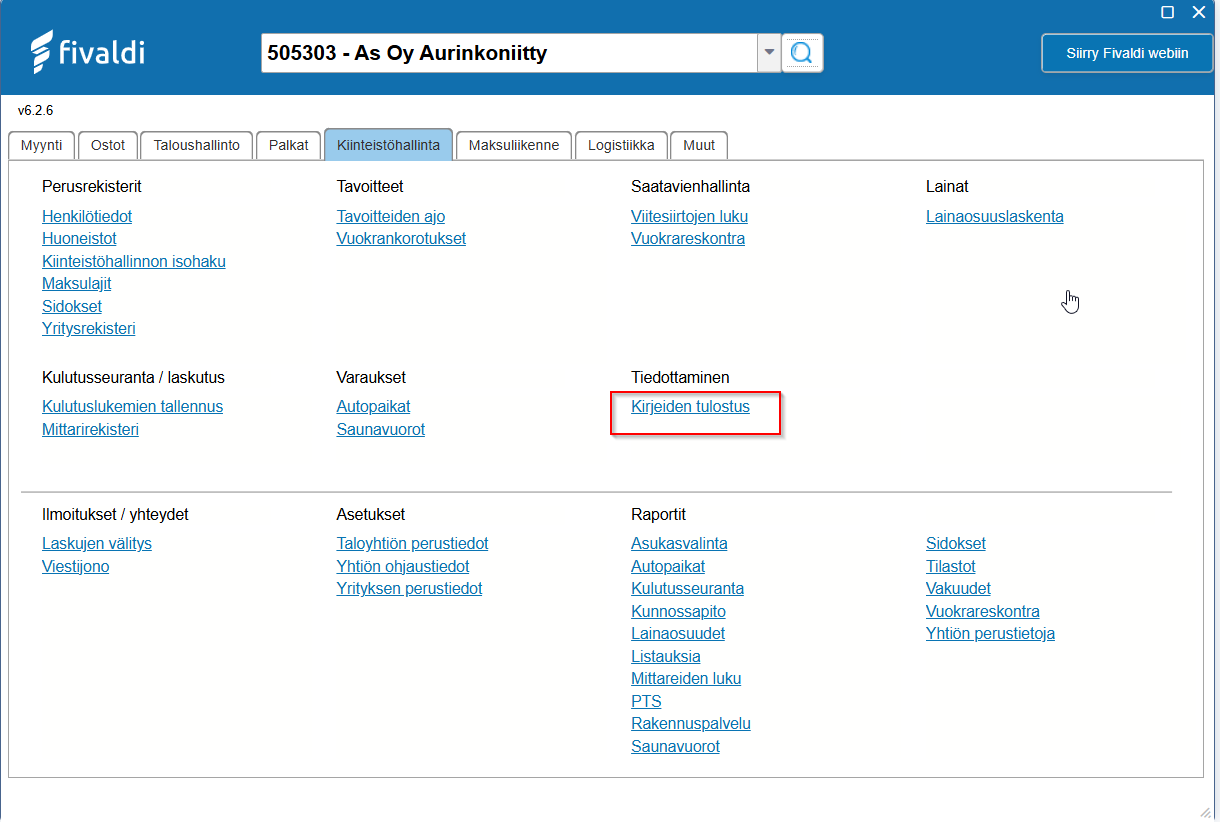Open Kirjeiden tulostus
This screenshot has height=822, width=1220.
tap(690, 407)
